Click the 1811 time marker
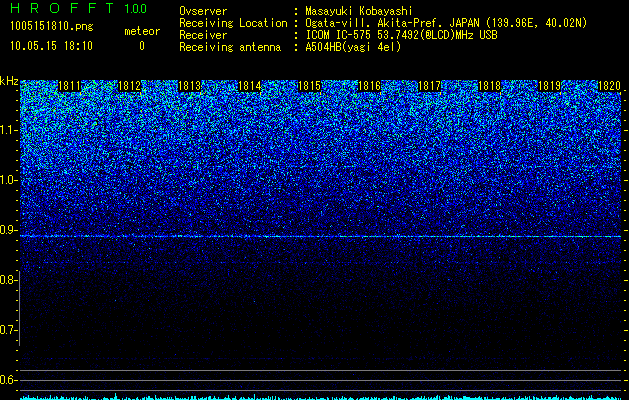This screenshot has width=629, height=400. pyautogui.click(x=69, y=86)
